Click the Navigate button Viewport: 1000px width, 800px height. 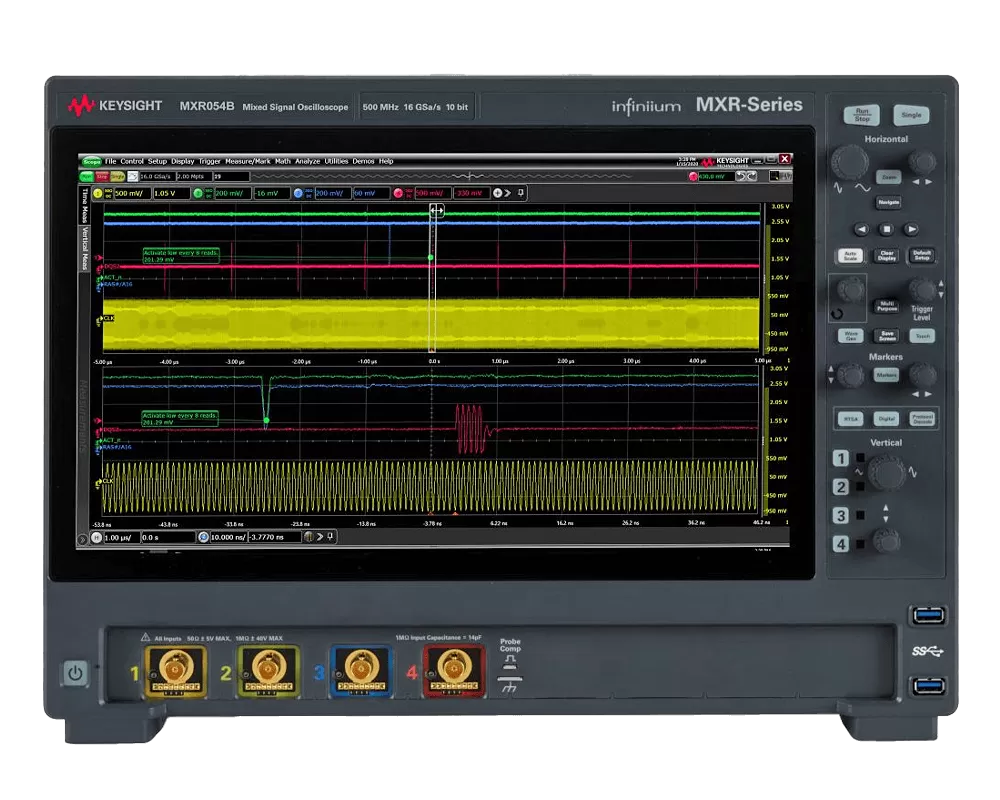(x=888, y=202)
